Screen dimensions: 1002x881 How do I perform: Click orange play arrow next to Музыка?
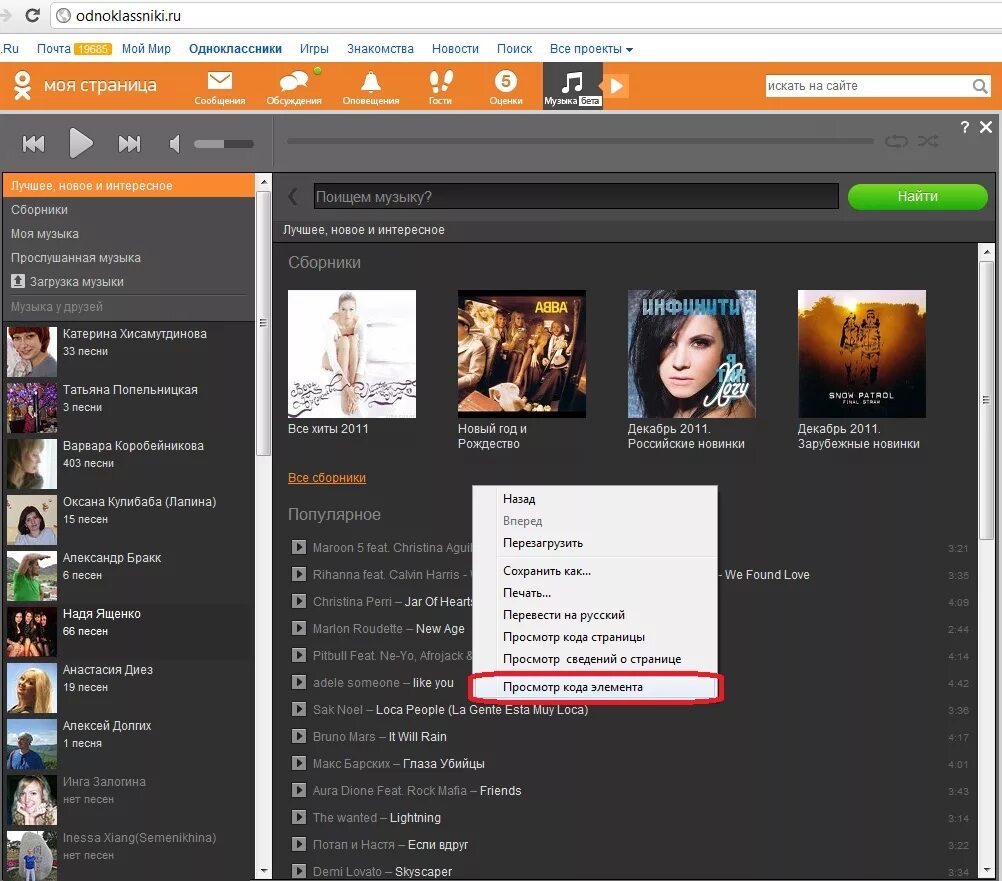click(x=616, y=86)
